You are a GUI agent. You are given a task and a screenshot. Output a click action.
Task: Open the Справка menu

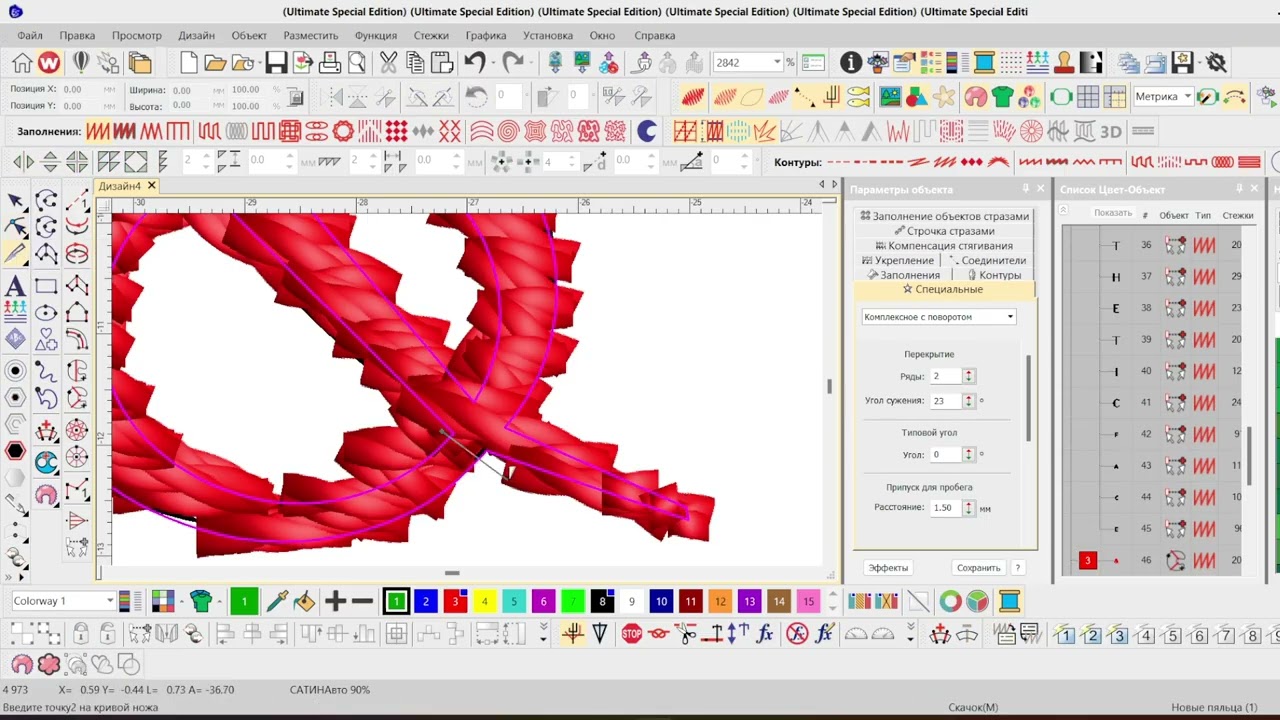[x=655, y=35]
